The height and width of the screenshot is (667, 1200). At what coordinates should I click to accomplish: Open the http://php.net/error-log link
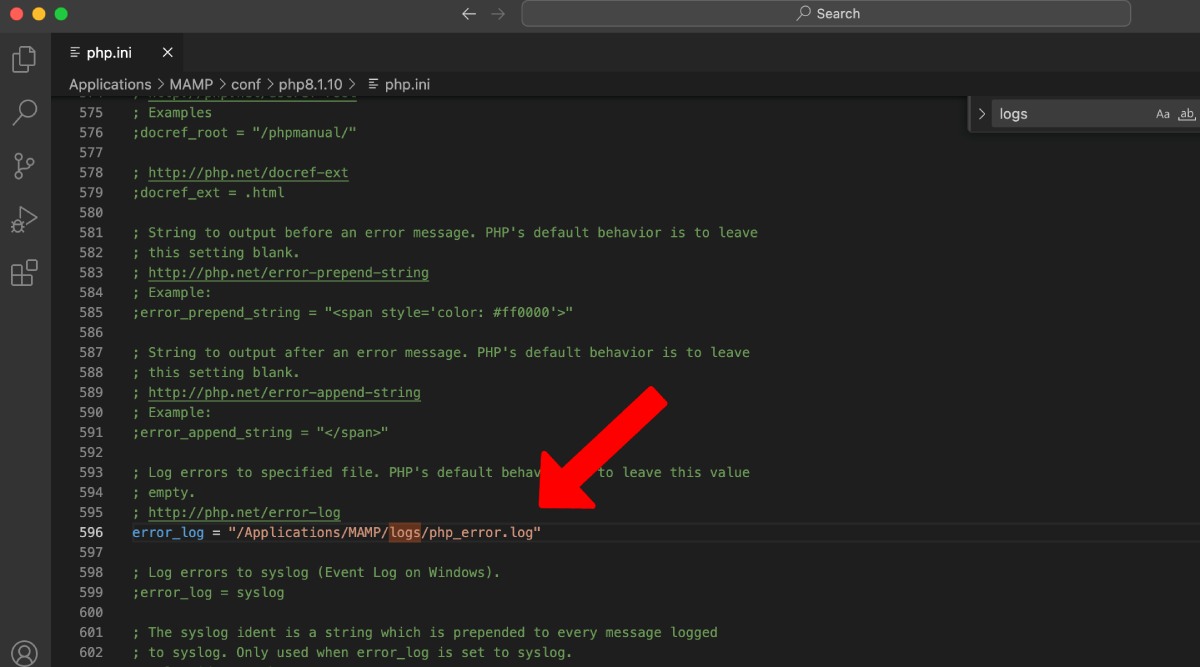(x=244, y=512)
